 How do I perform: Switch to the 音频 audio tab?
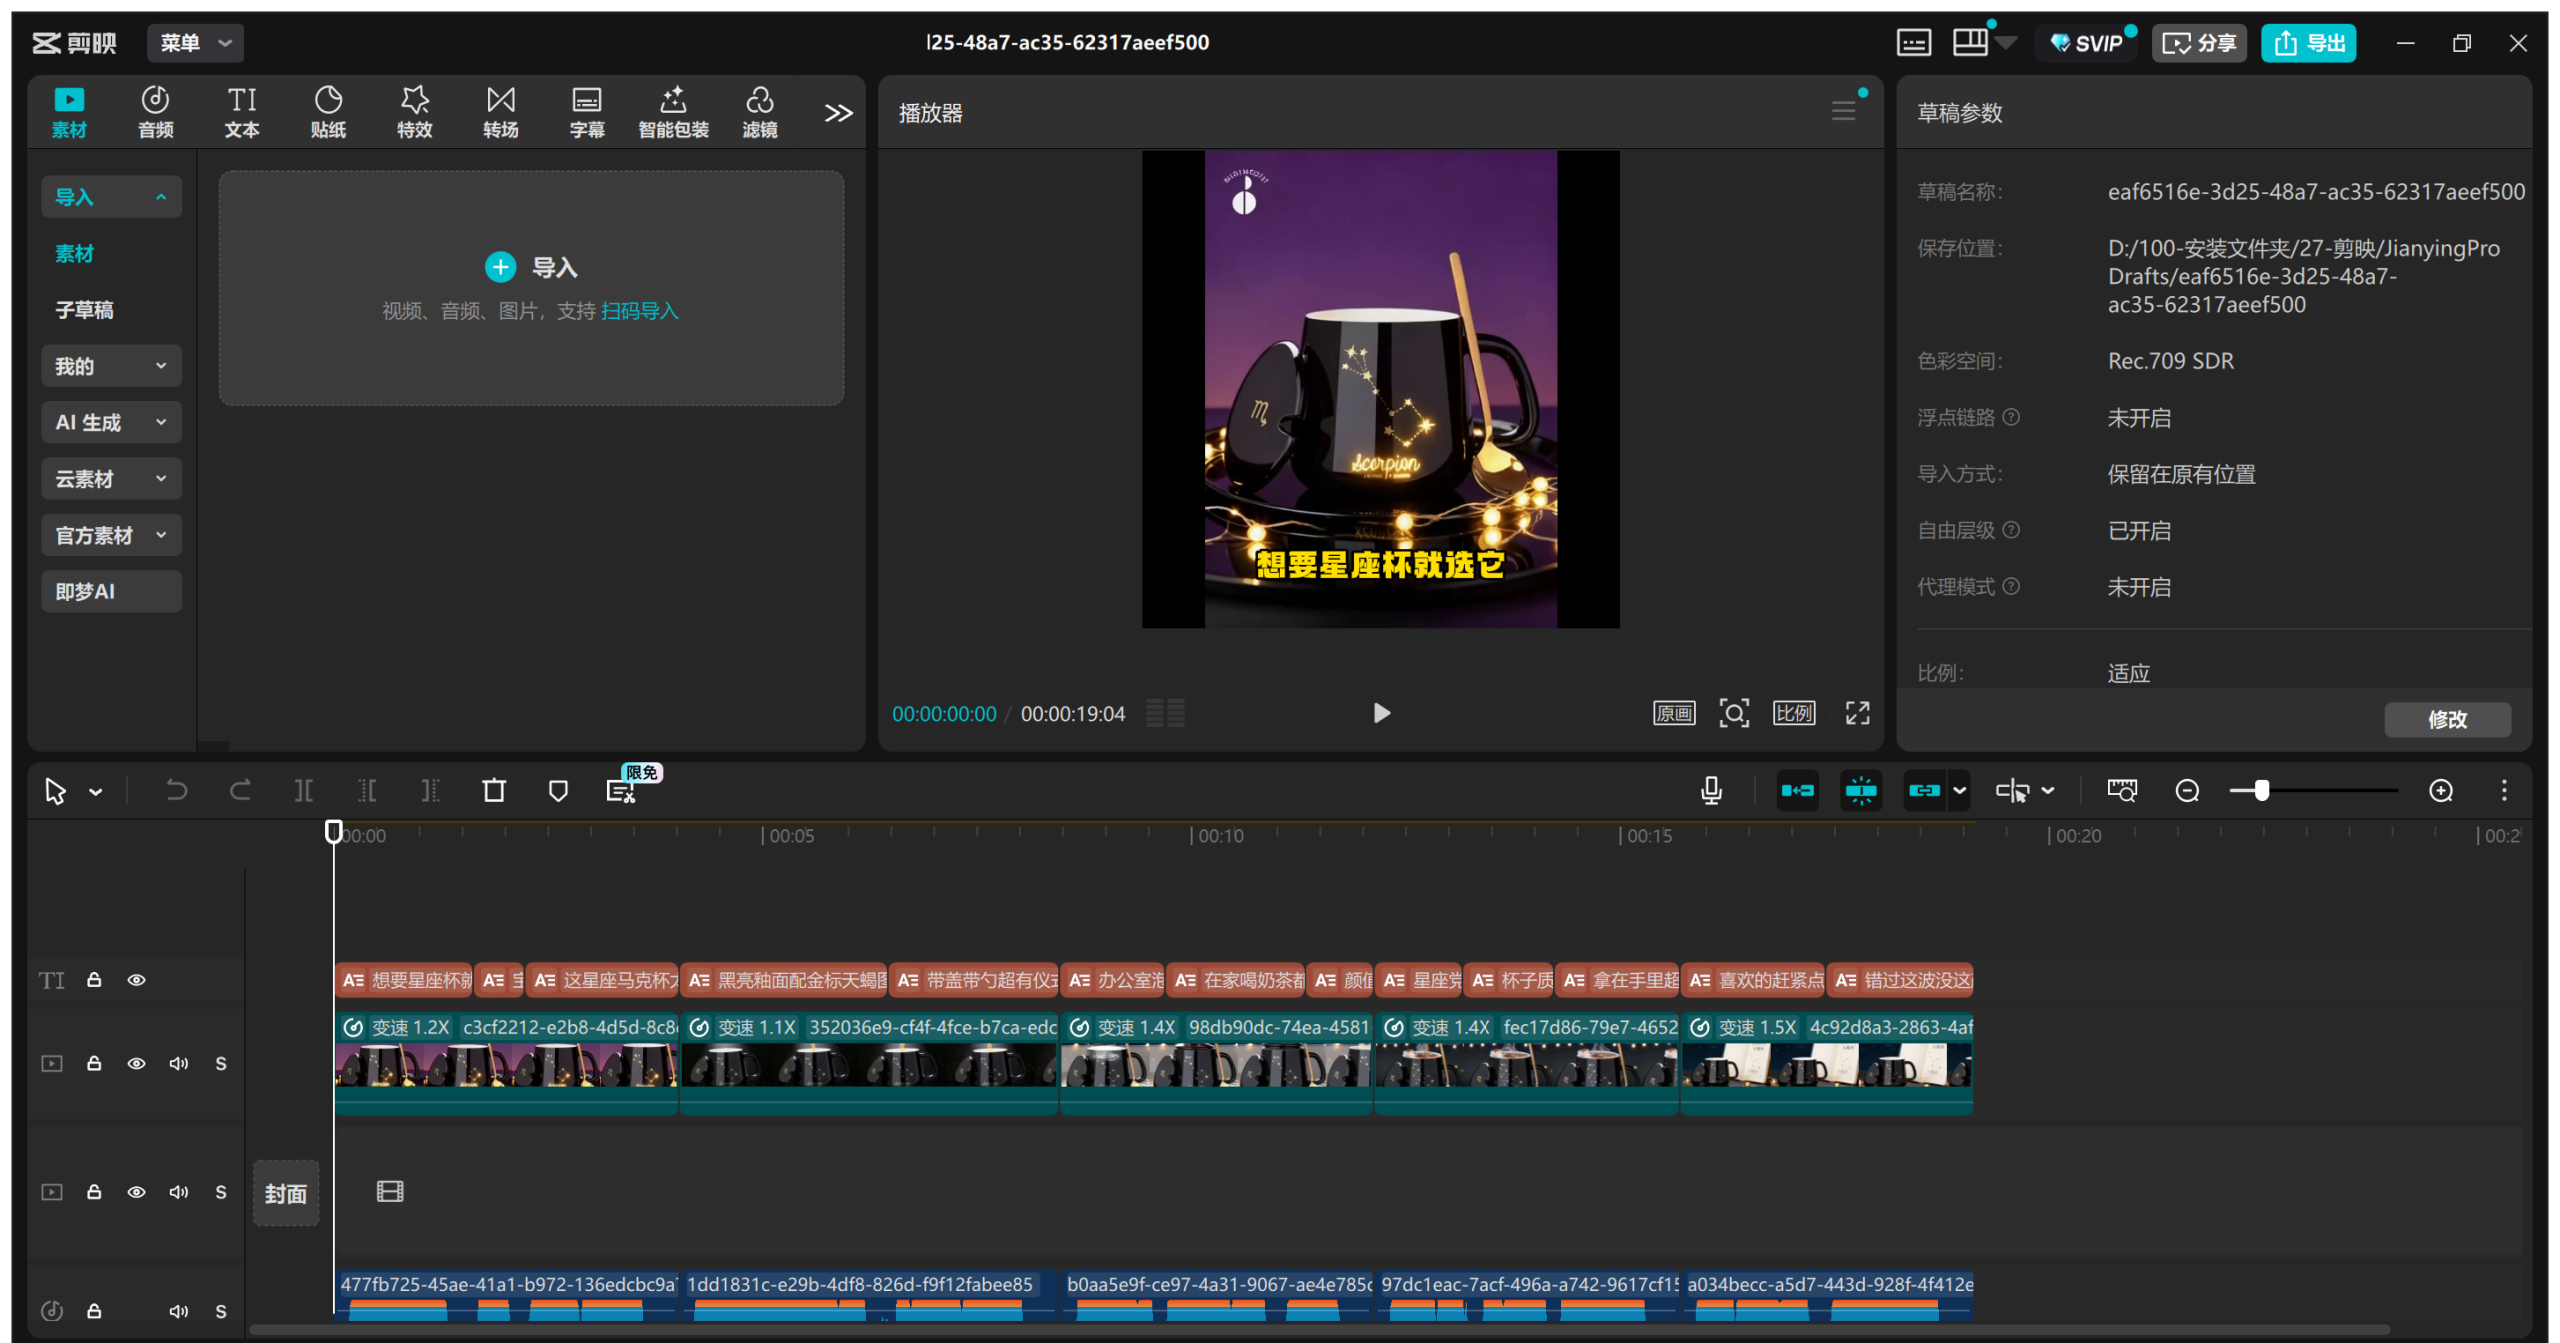click(155, 112)
